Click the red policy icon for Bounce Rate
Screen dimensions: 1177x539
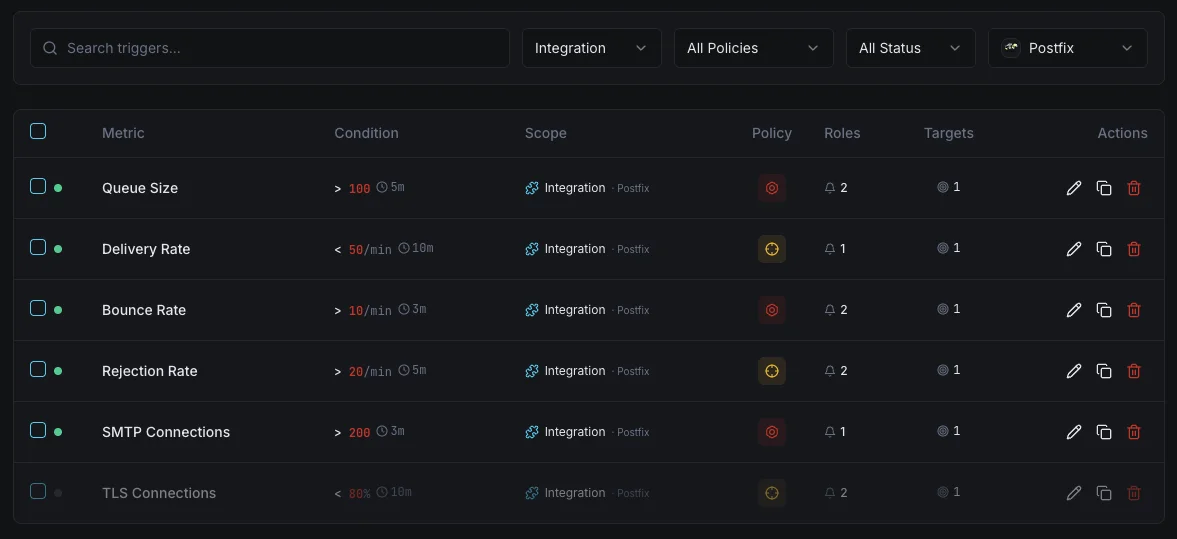coord(772,309)
